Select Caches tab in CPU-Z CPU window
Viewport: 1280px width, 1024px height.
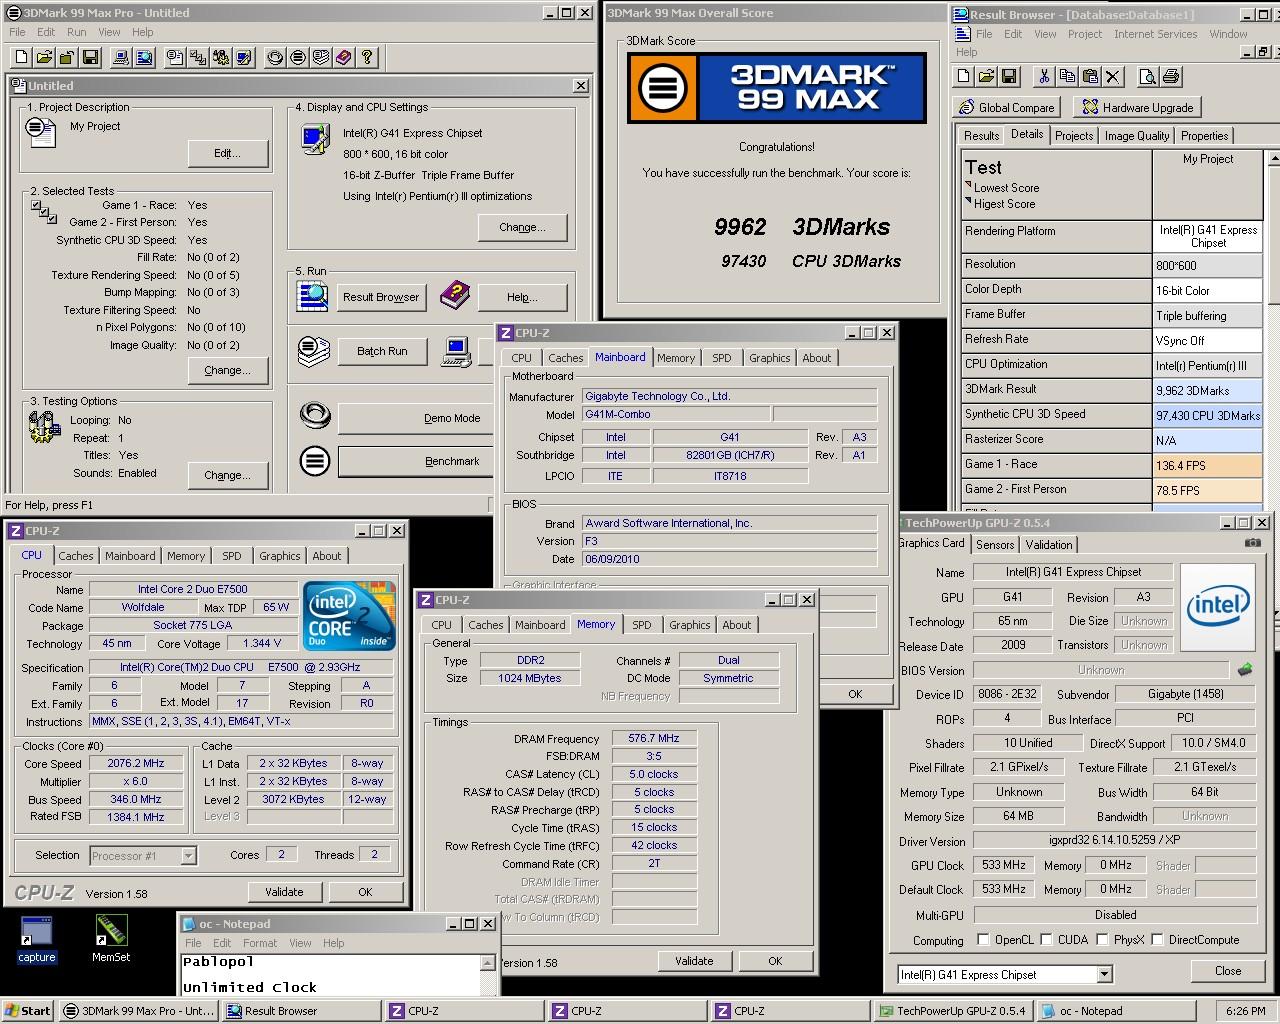[76, 556]
